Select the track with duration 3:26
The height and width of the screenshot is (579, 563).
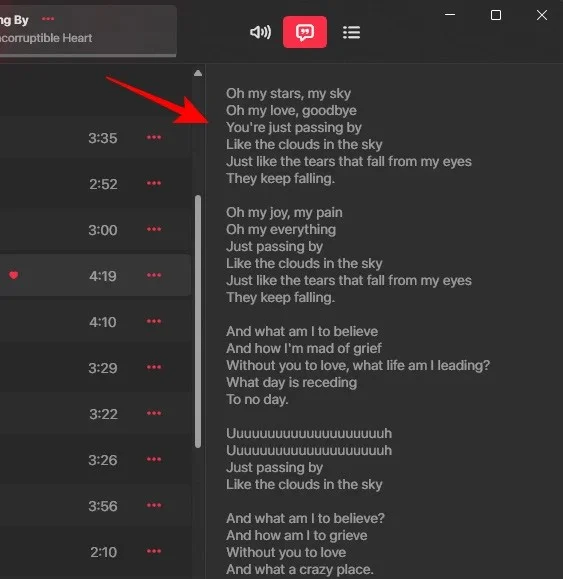point(95,460)
